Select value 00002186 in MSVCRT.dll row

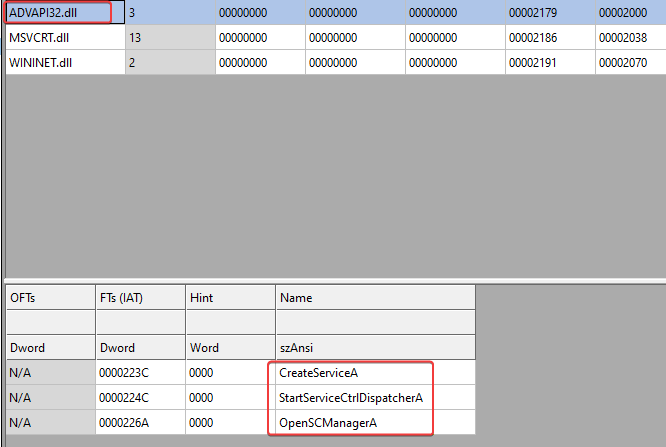click(550, 37)
